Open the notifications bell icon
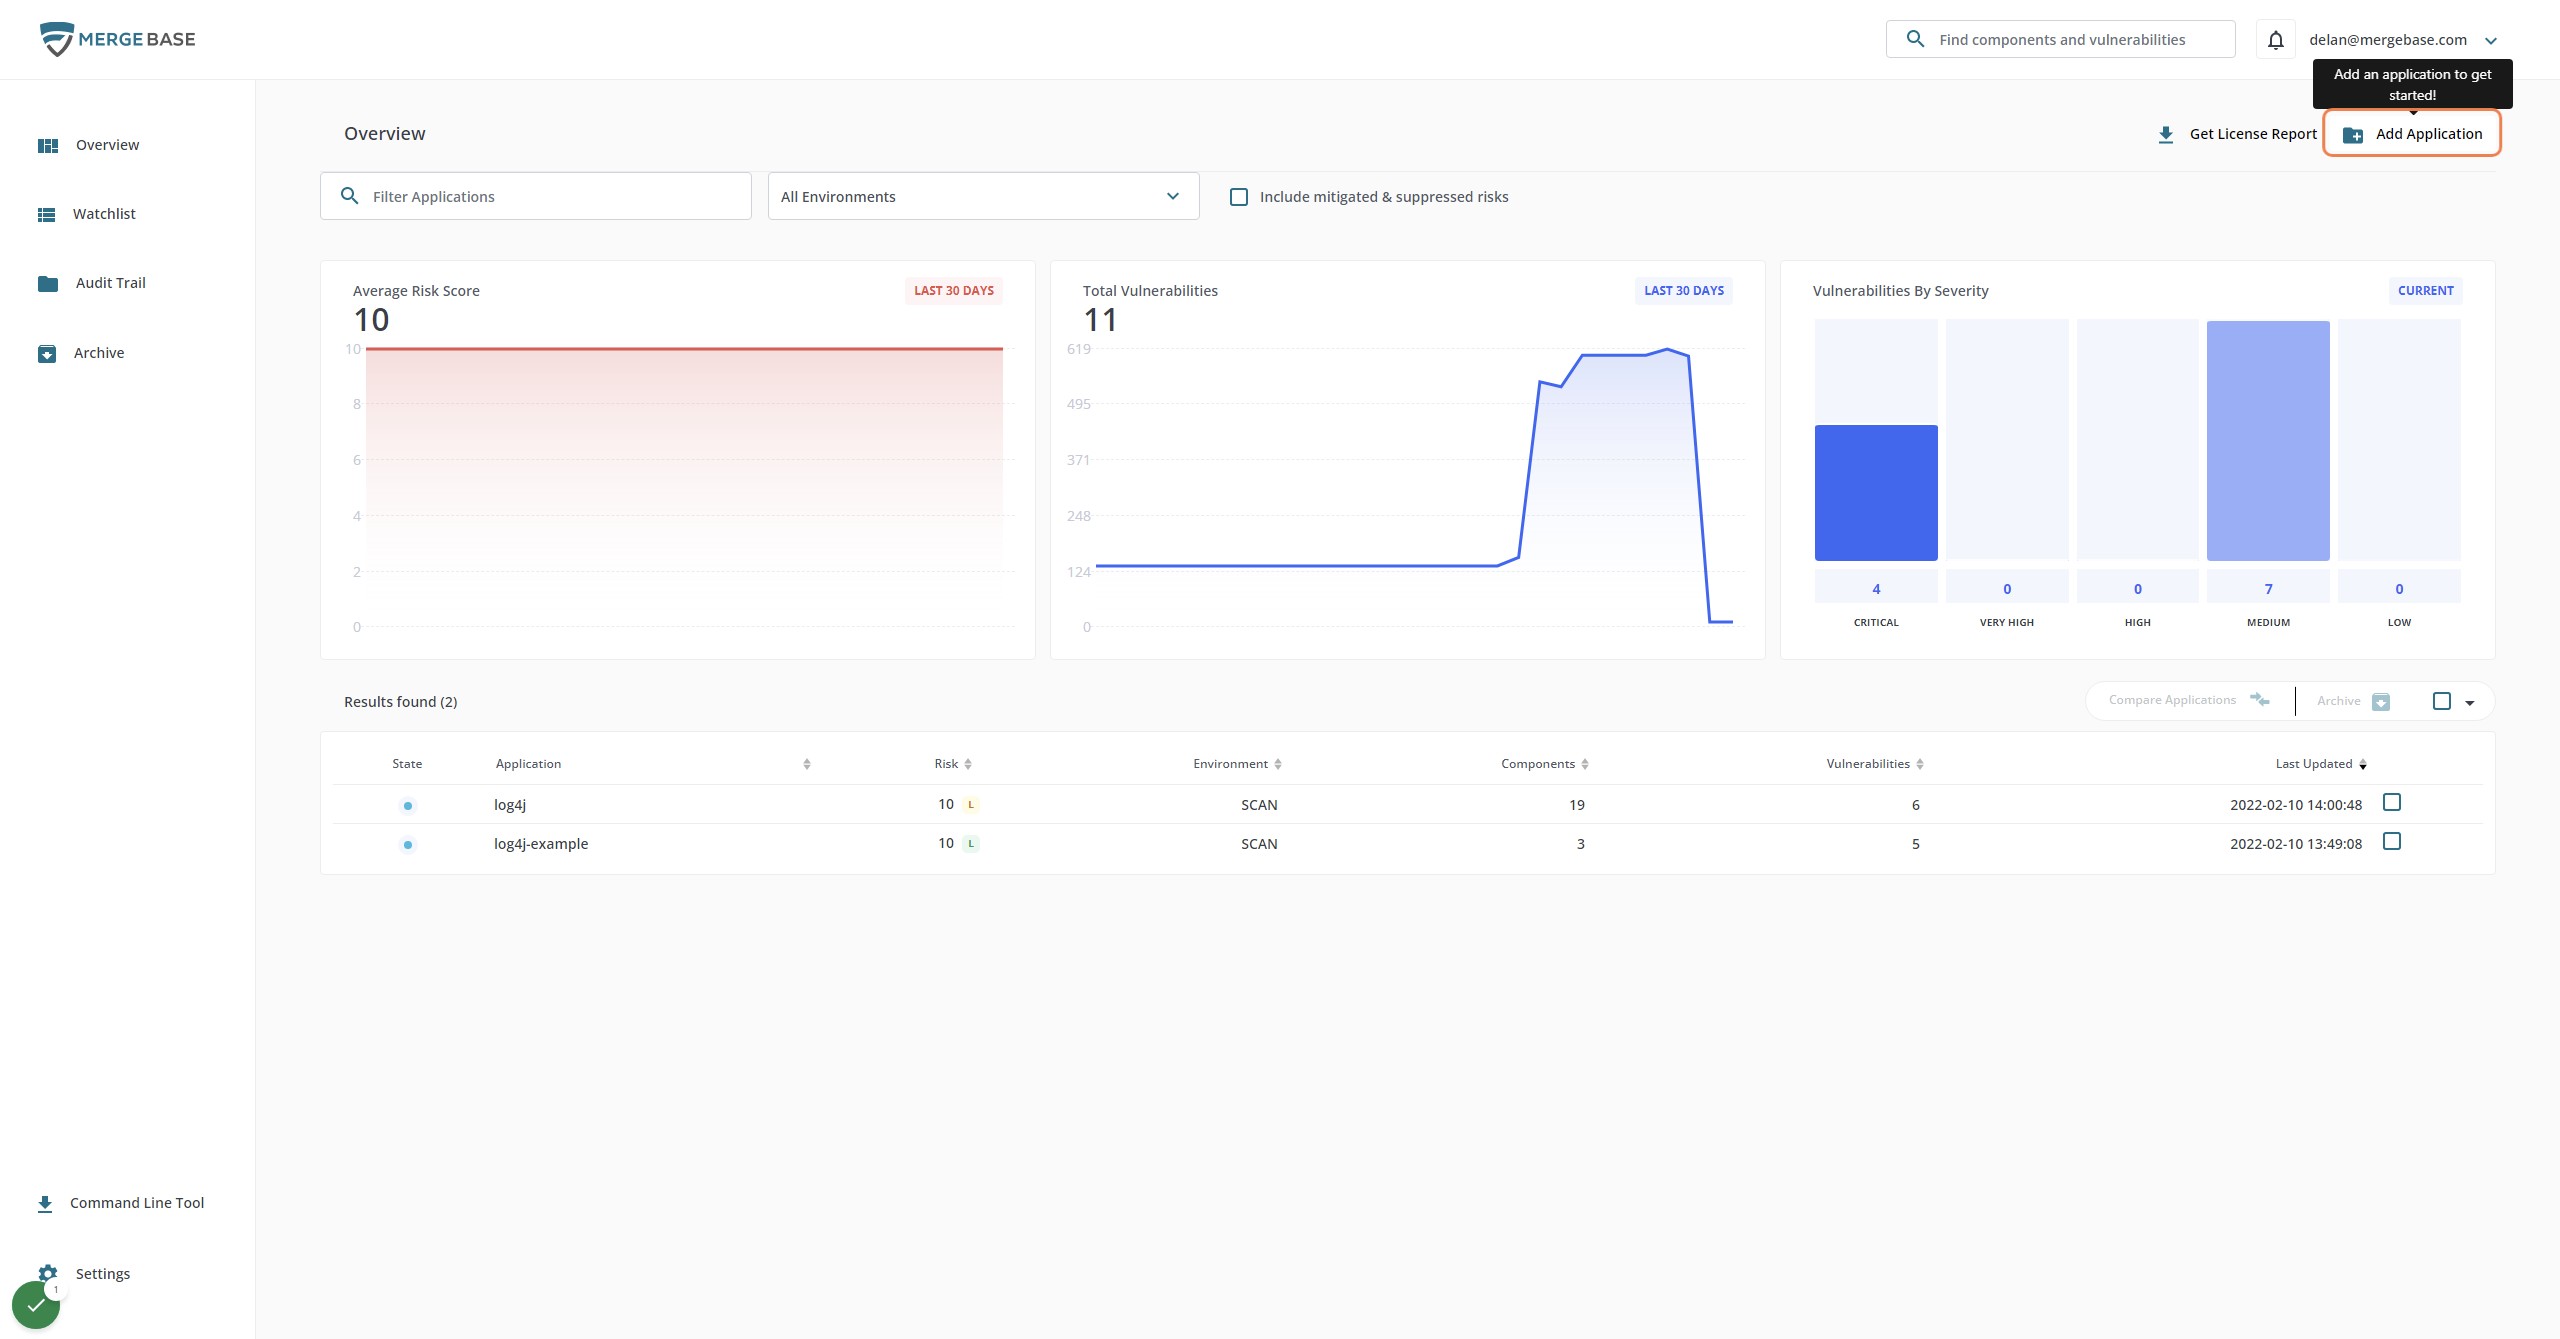The image size is (2560, 1339). pyautogui.click(x=2275, y=40)
